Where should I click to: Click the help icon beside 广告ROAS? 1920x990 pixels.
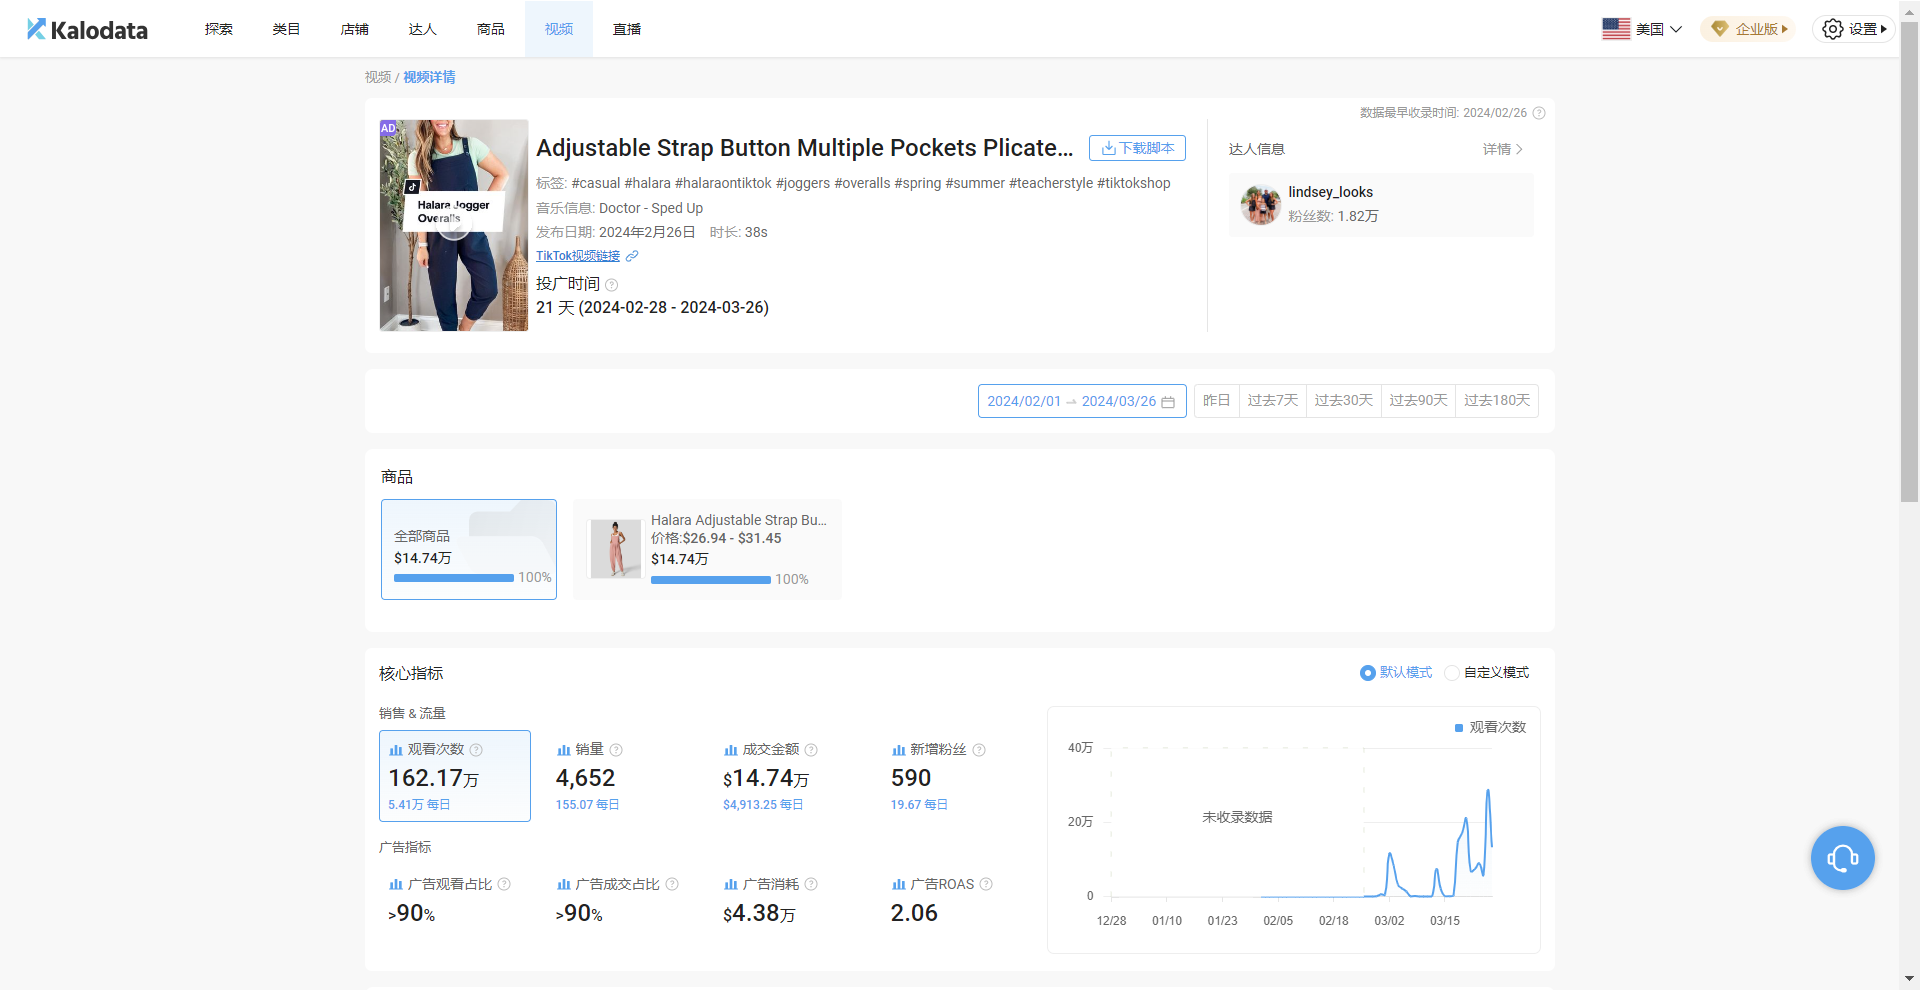click(986, 884)
